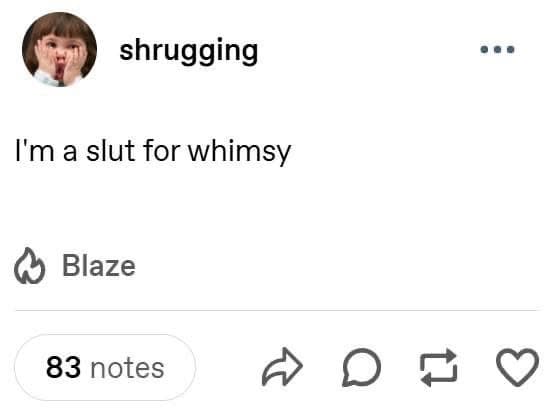Click the Blaze flame icon
This screenshot has height=411, width=549.
(x=29, y=266)
